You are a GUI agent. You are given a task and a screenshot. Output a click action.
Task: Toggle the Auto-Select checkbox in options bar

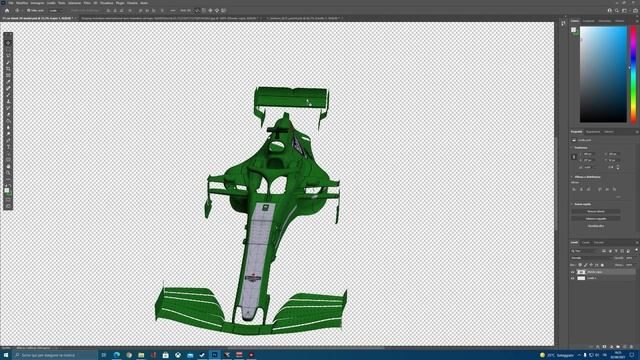coord(29,11)
